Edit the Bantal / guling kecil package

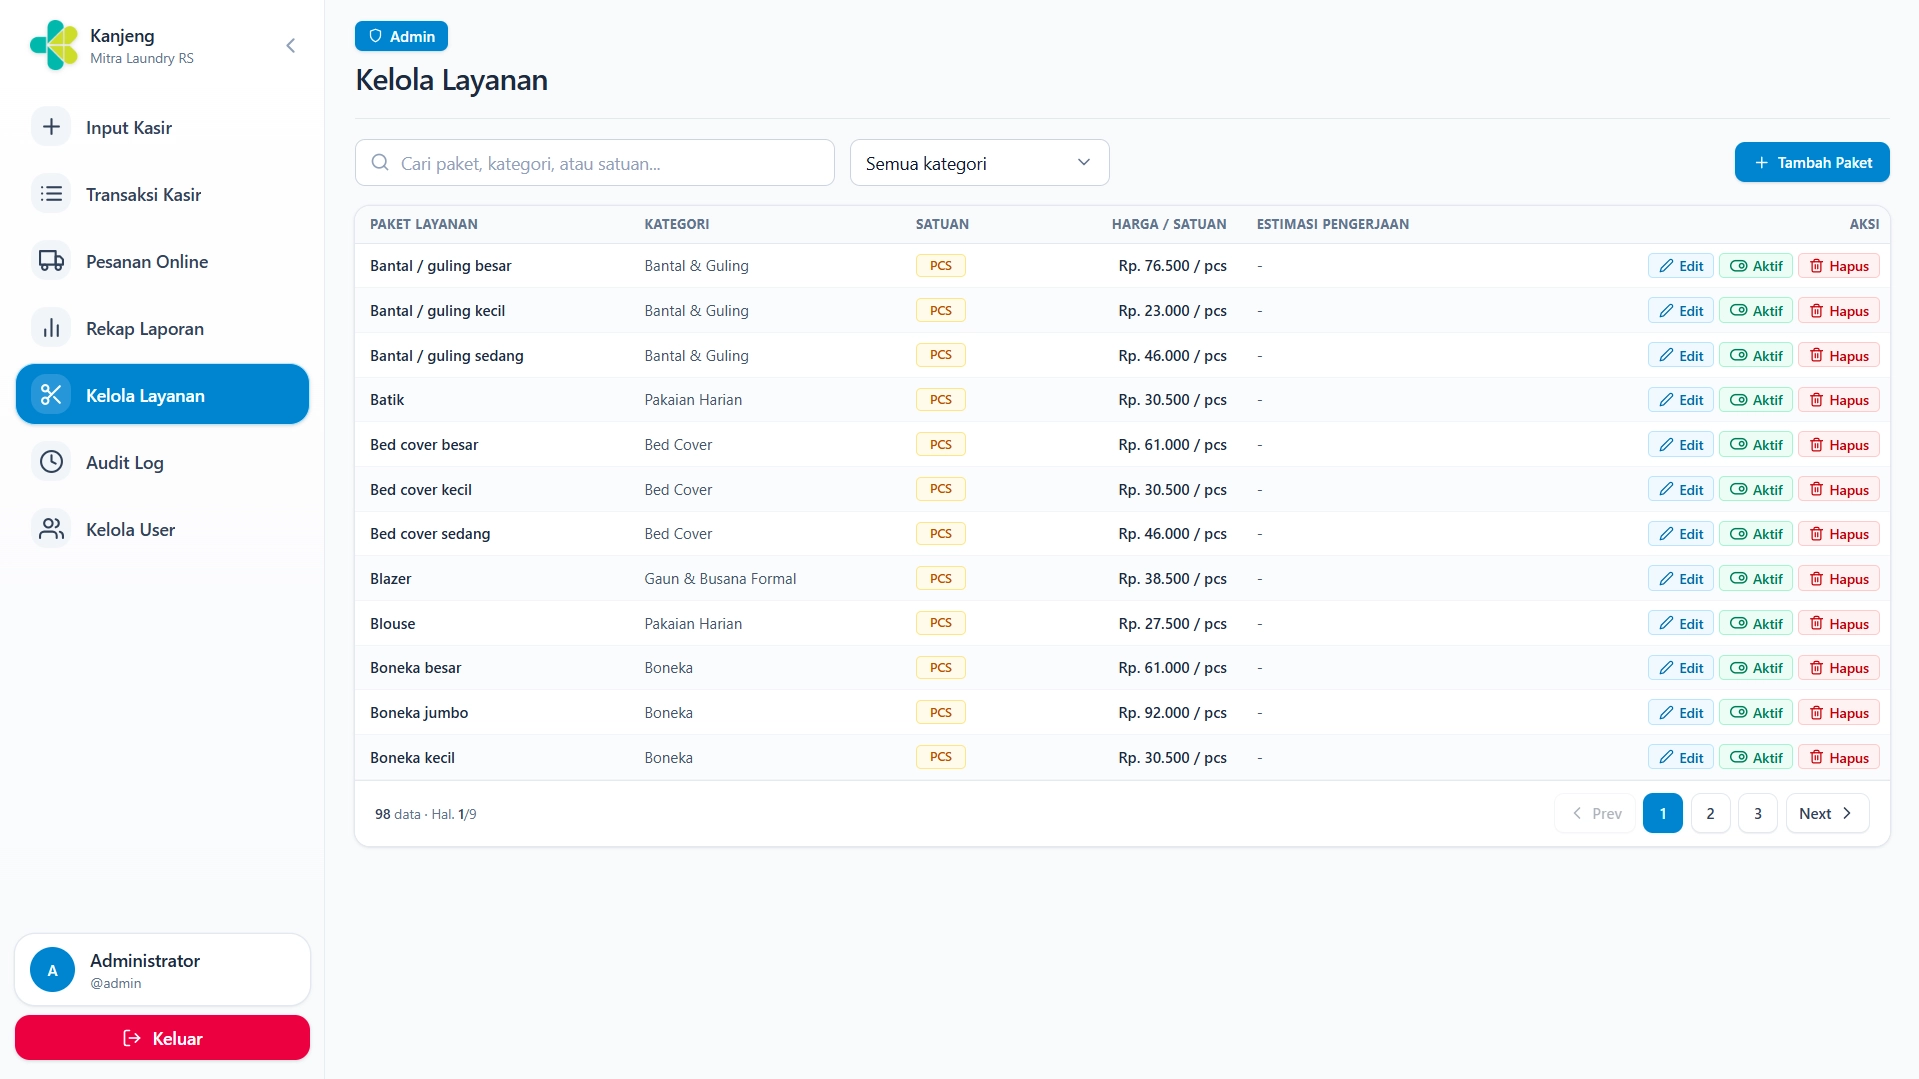1681,310
